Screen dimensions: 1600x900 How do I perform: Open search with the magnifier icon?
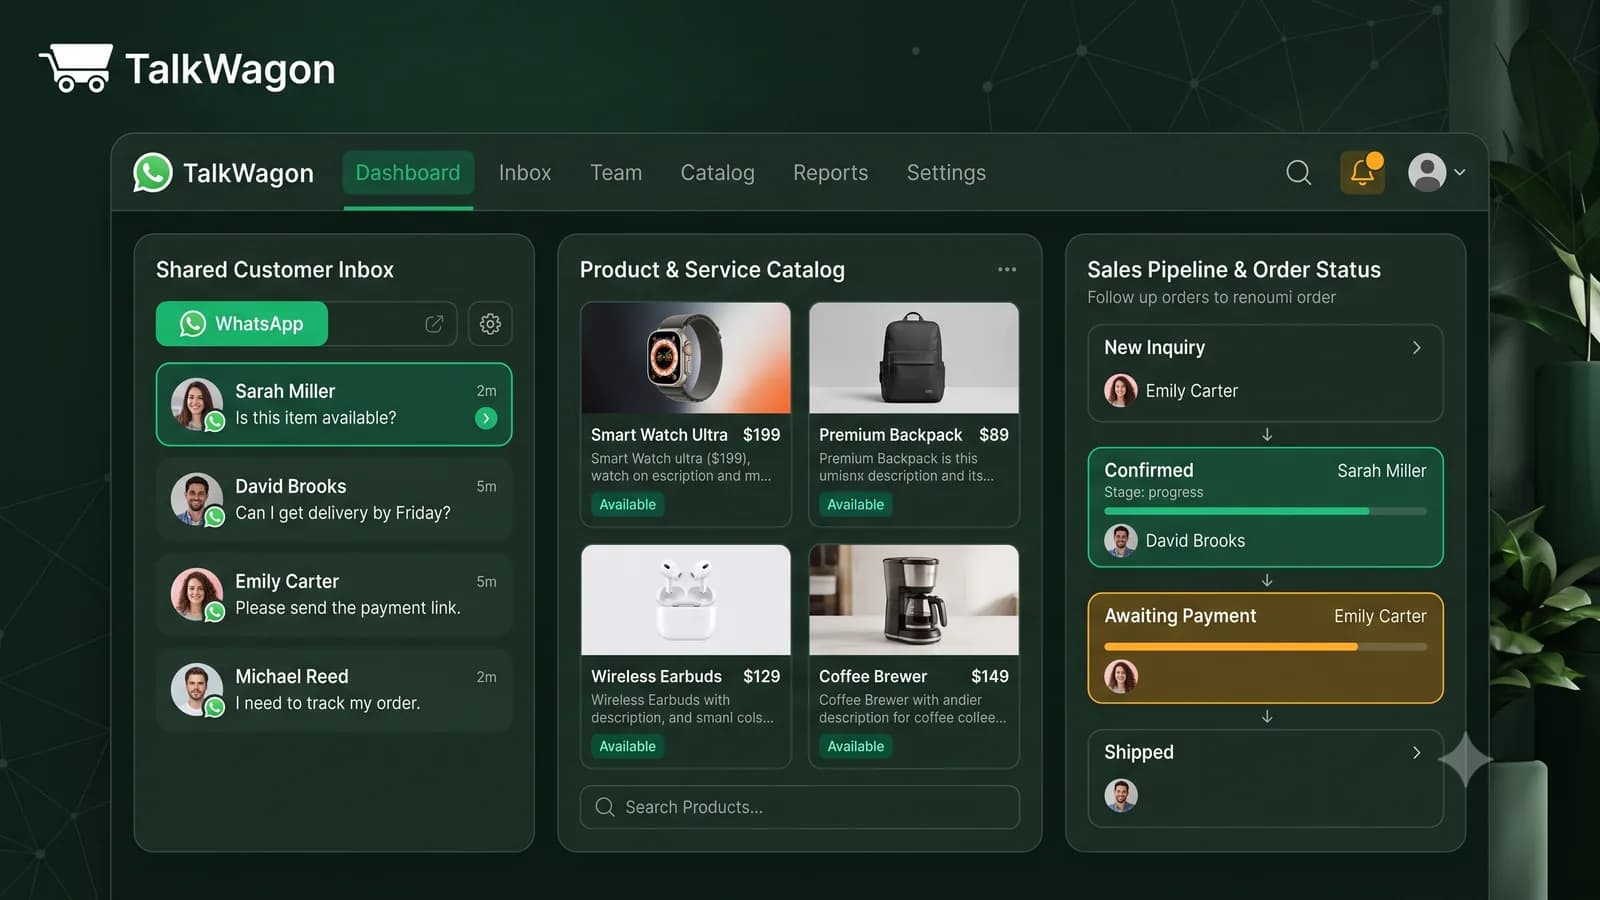[x=1298, y=172]
